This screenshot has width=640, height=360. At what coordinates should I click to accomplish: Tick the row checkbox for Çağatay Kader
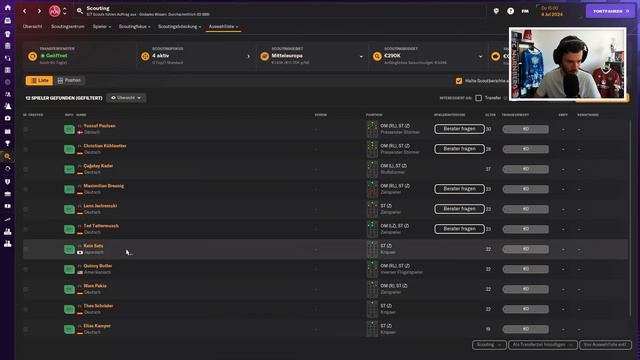pos(26,169)
